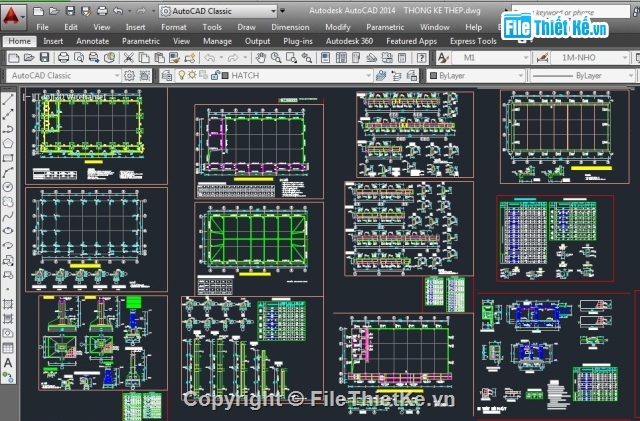The height and width of the screenshot is (421, 640).
Task: Select the Zoom Realtime magnifier tool
Action: pyautogui.click(x=276, y=58)
